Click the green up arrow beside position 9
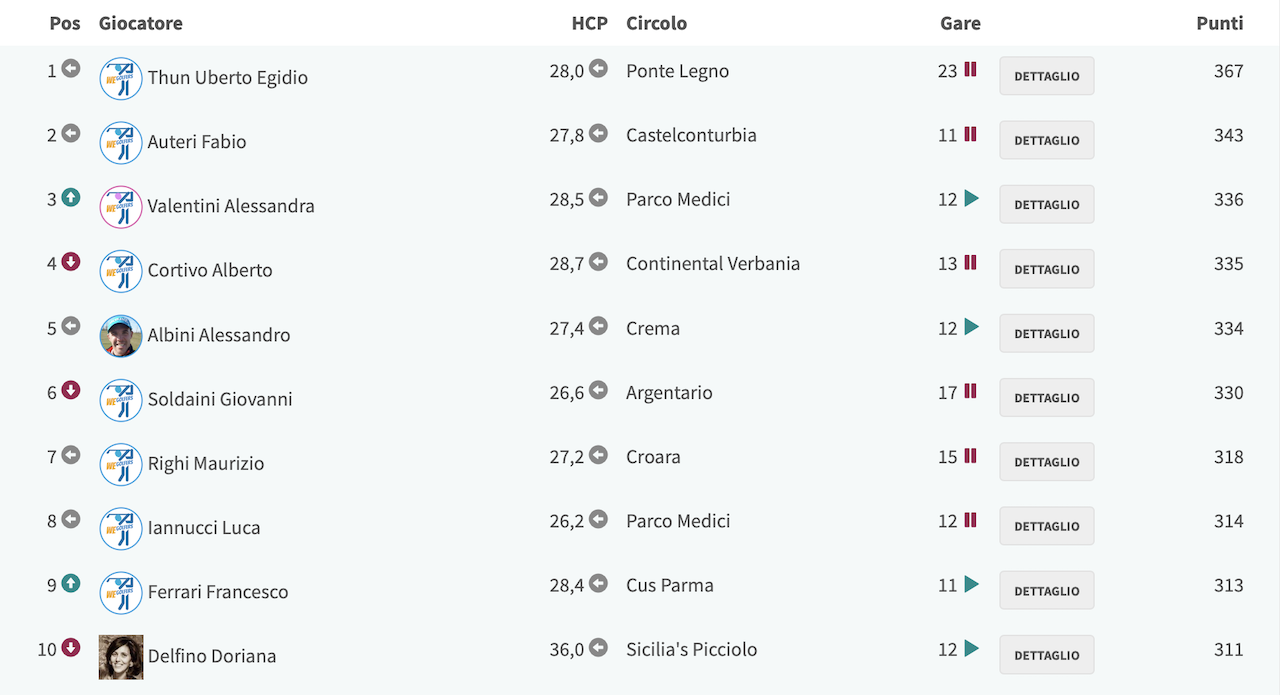1280x695 pixels. point(71,583)
